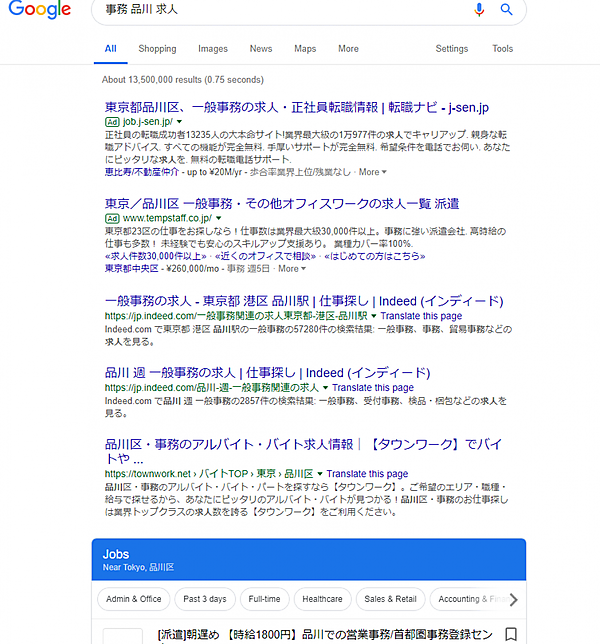
Task: Open «近くのオフィスで相談» sitelink
Action: point(265,256)
